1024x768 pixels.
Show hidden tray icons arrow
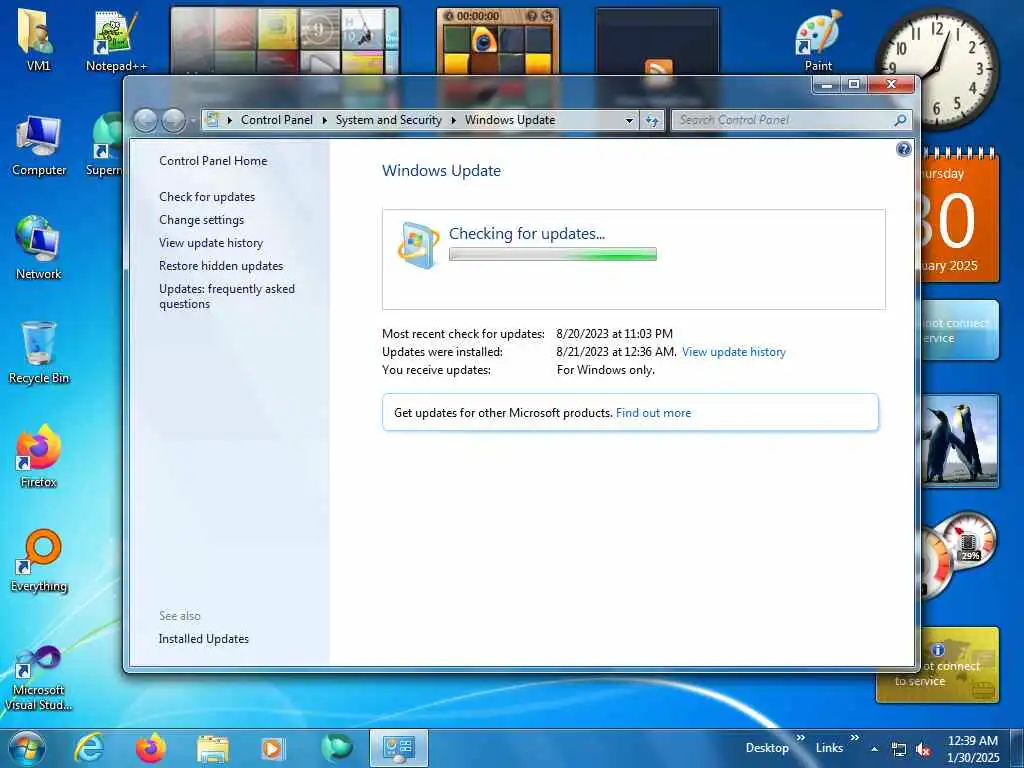pyautogui.click(x=874, y=750)
